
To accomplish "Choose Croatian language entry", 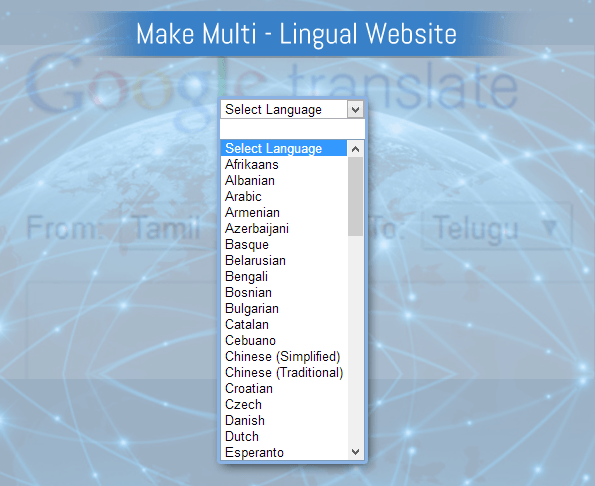I will pyautogui.click(x=284, y=388).
